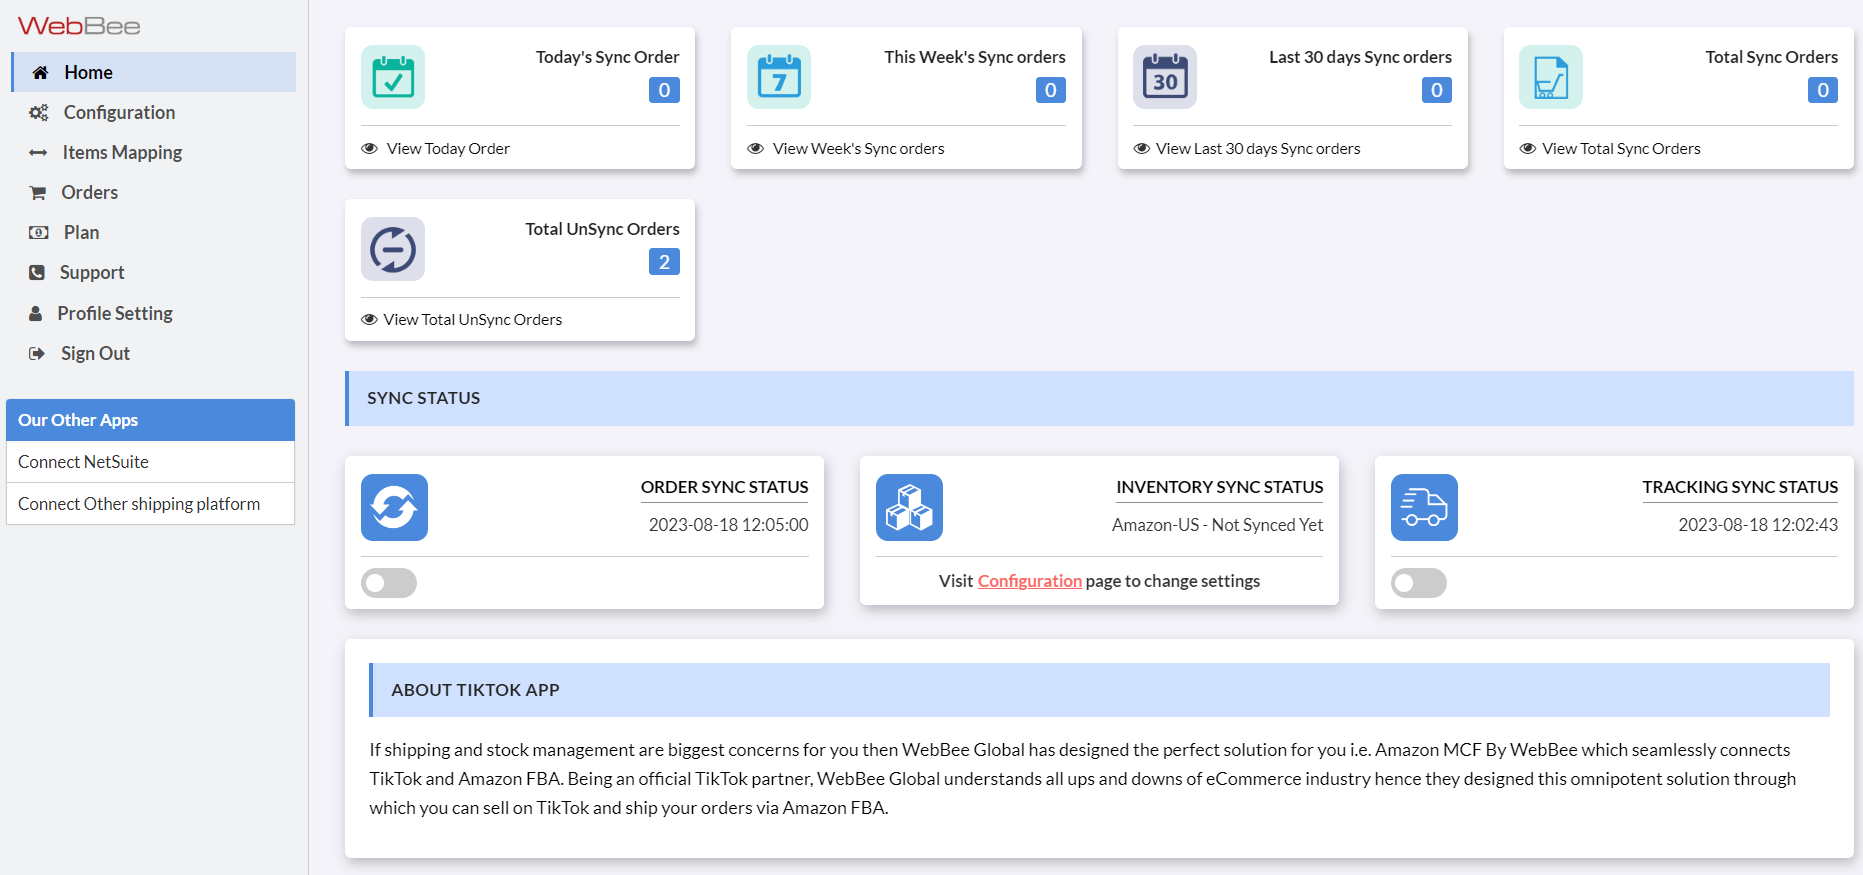Click the Last 30 days calendar icon
Image resolution: width=1863 pixels, height=875 pixels.
pos(1164,77)
